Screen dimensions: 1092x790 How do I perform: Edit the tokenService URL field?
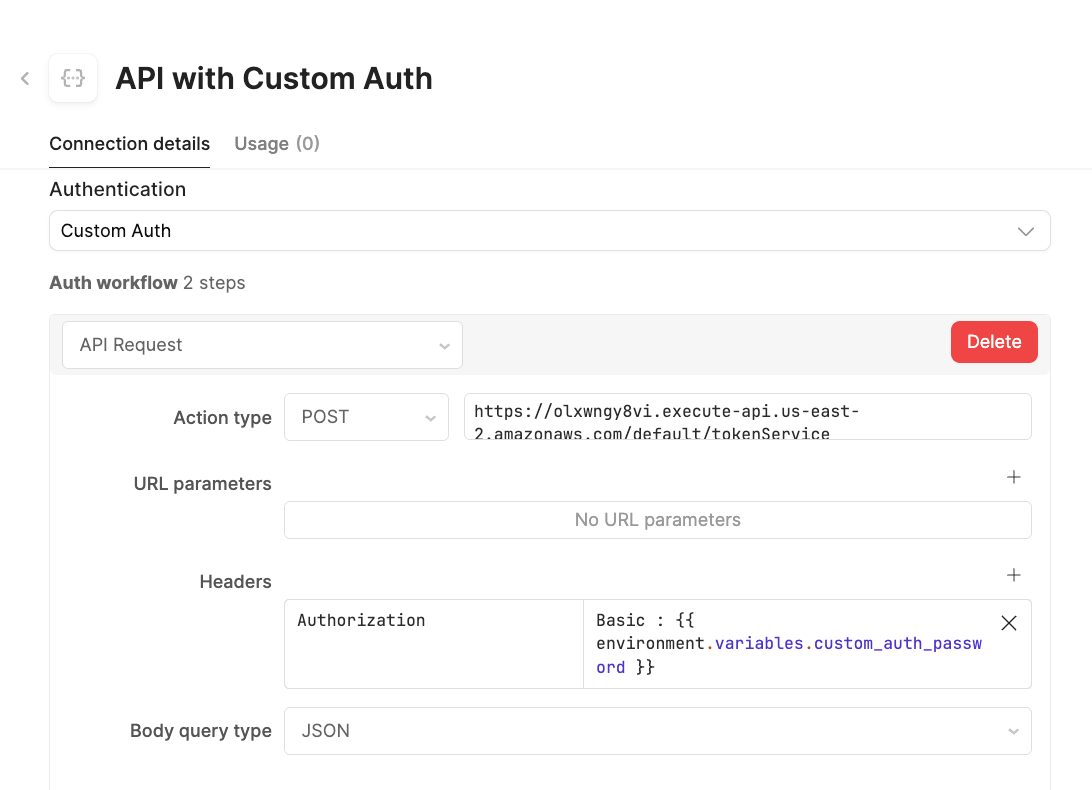pyautogui.click(x=747, y=416)
